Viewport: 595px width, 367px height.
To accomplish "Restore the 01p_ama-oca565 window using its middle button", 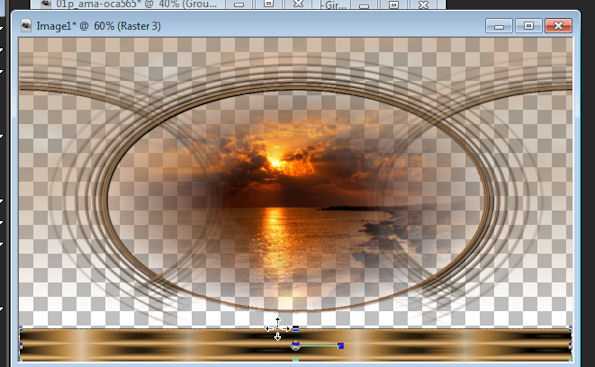I will 269,4.
